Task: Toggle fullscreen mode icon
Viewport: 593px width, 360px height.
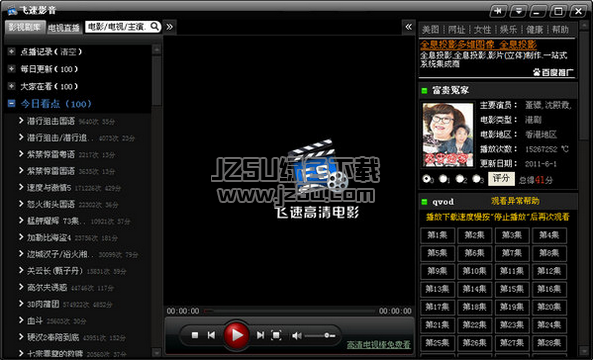Action: point(276,335)
